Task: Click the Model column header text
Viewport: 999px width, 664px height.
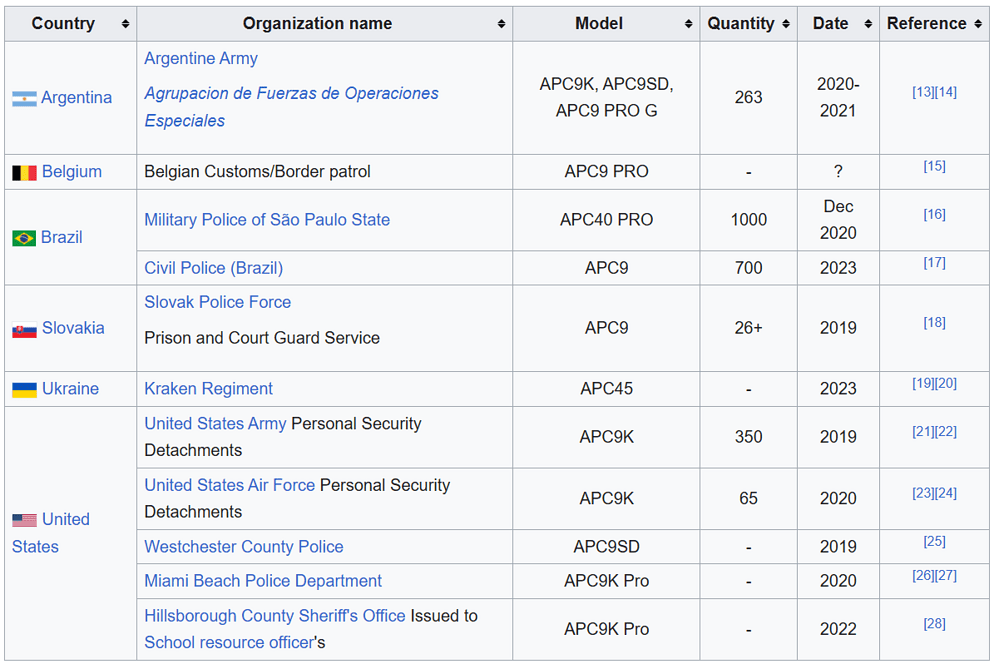Action: (x=599, y=24)
